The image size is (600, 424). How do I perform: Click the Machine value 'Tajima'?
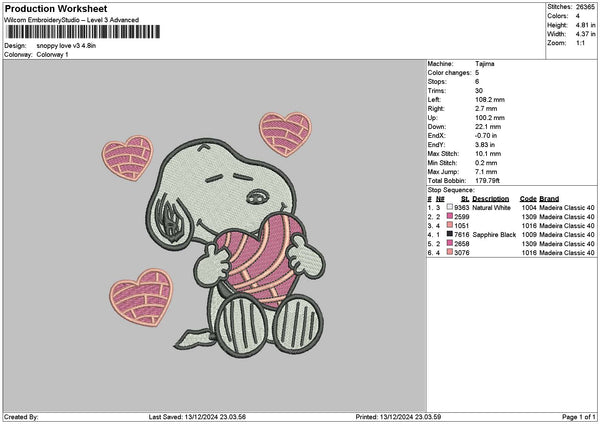[x=485, y=64]
